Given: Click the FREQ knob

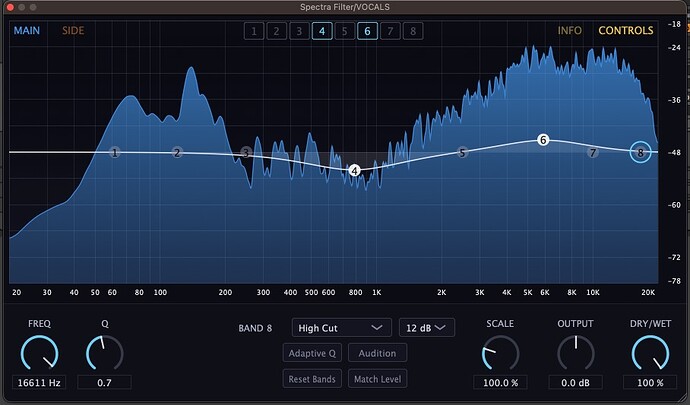Looking at the screenshot, I should coord(39,353).
